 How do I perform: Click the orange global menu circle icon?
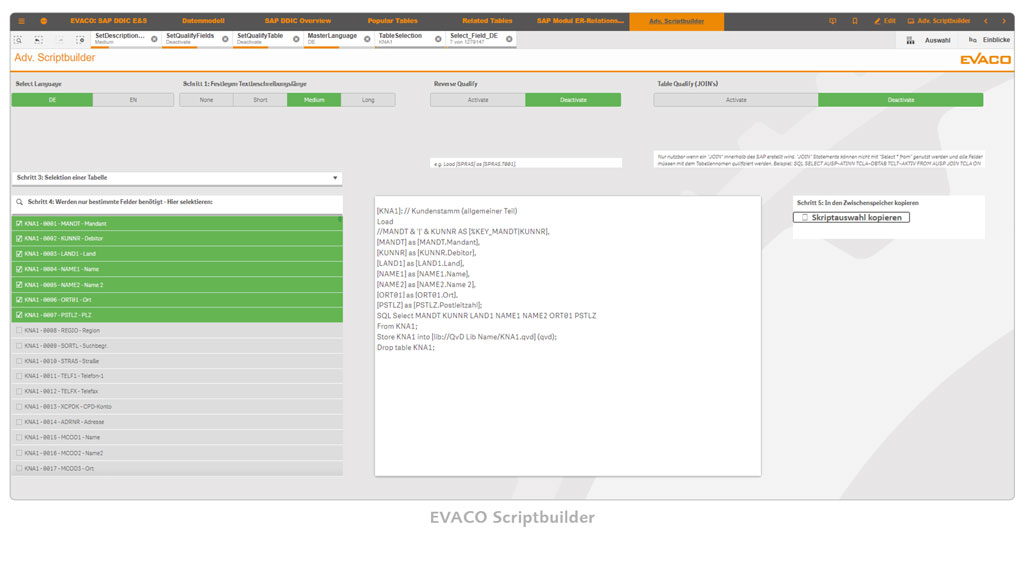pos(44,21)
